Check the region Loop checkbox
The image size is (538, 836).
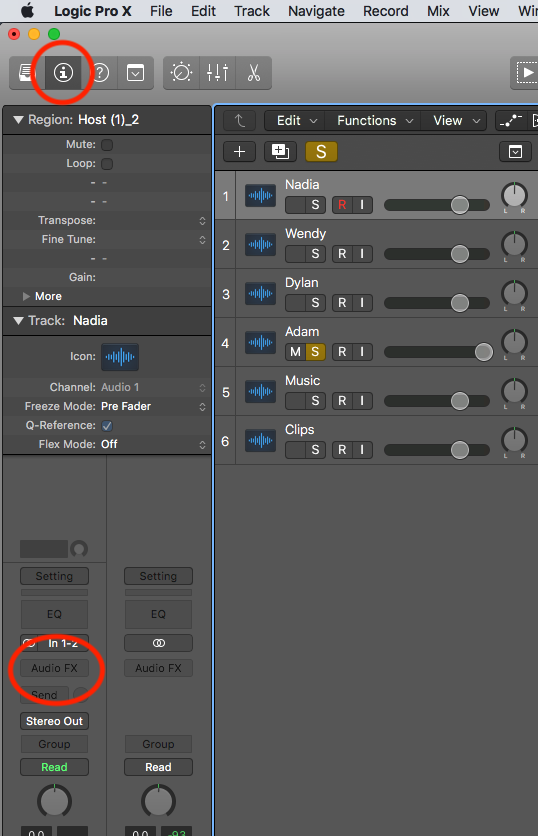[x=107, y=164]
